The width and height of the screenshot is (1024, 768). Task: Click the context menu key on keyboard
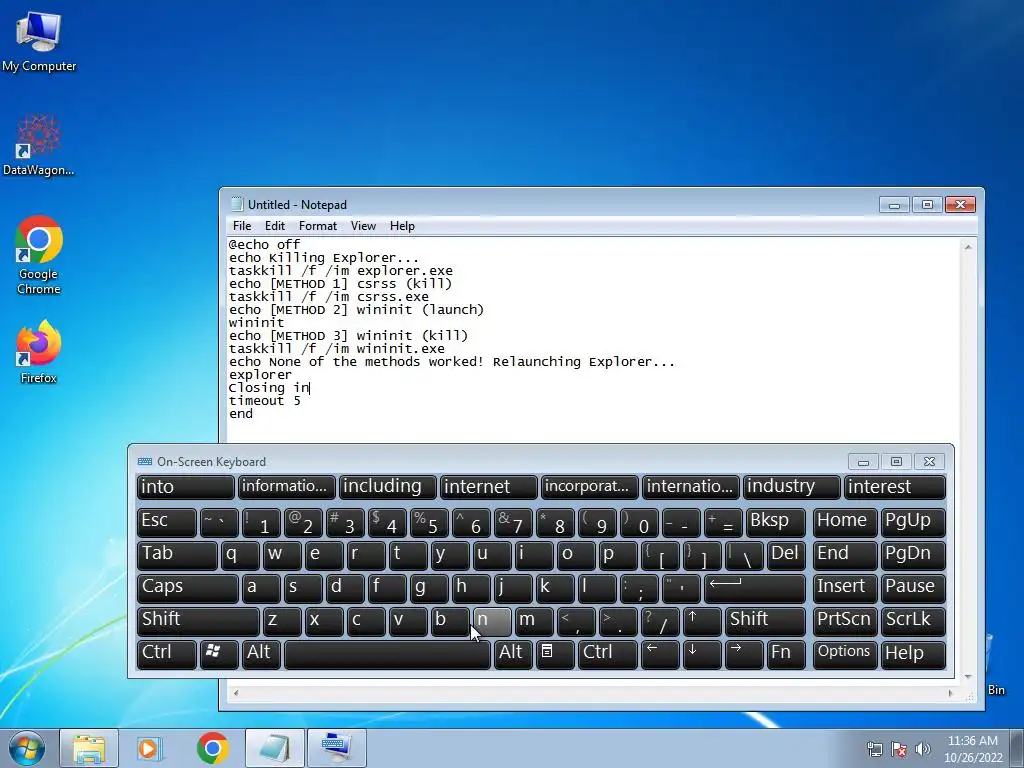click(554, 654)
